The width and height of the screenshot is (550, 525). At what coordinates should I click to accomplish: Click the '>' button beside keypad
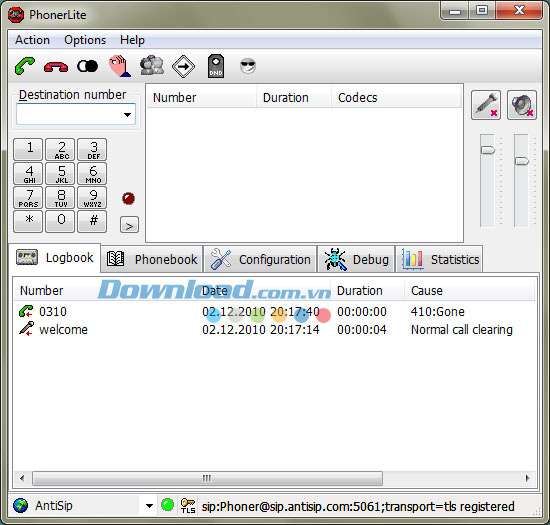click(129, 225)
